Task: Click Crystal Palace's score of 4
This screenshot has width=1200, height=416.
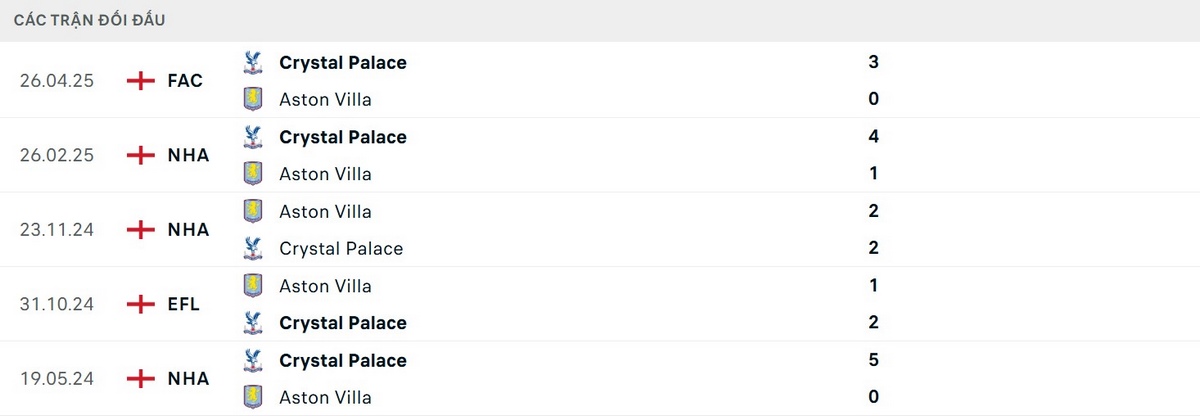Action: 874,137
